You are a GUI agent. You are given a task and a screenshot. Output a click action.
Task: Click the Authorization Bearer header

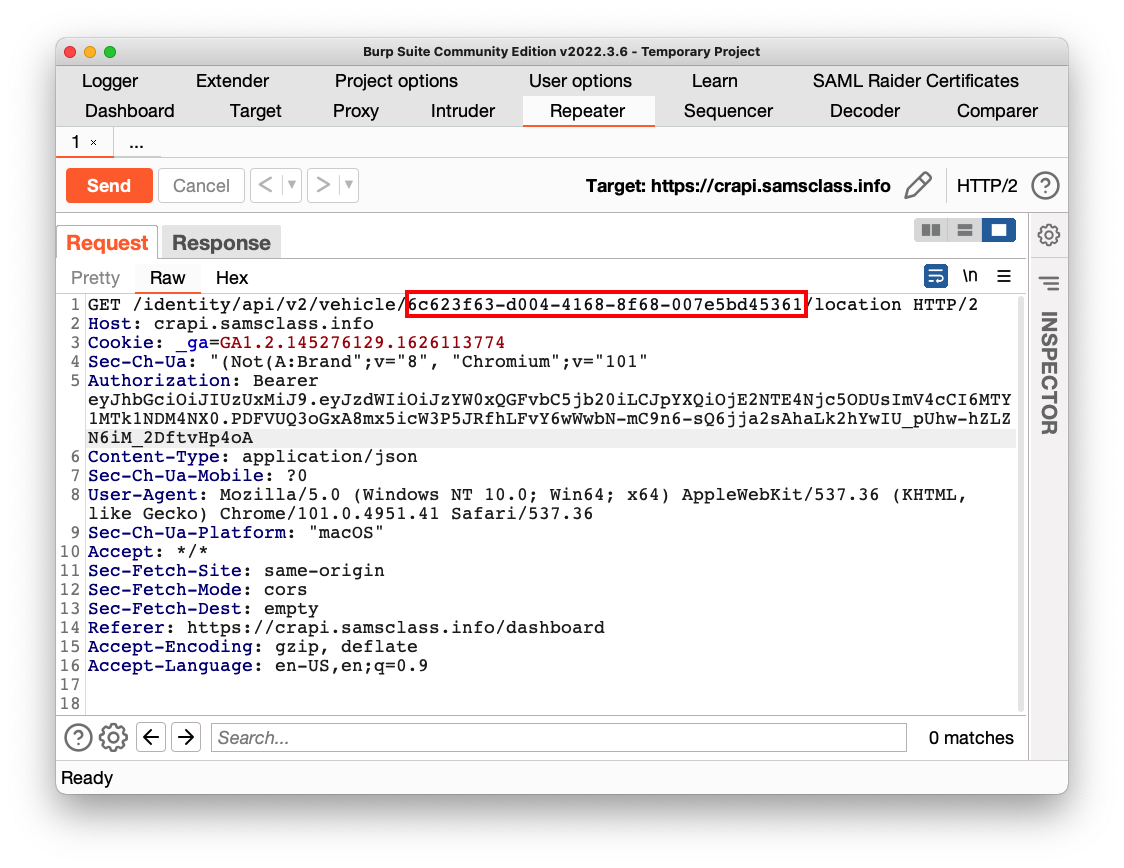203,381
